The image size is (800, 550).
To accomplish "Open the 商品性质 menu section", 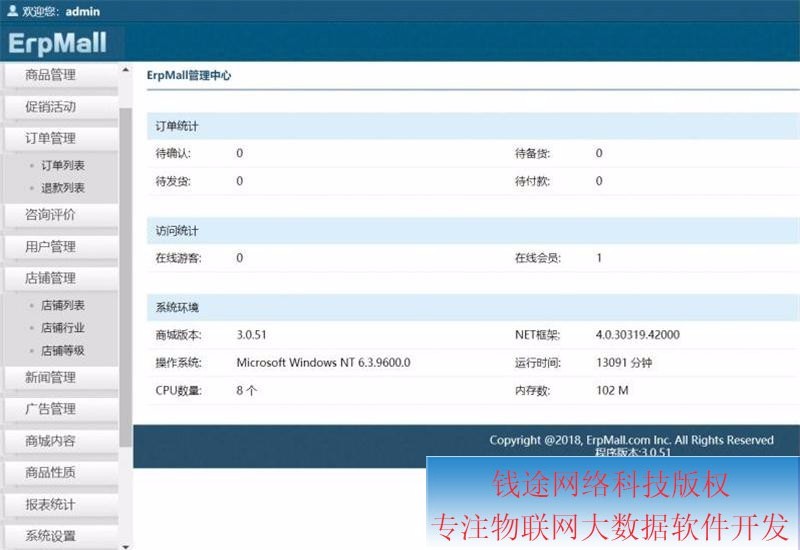I will coord(61,473).
